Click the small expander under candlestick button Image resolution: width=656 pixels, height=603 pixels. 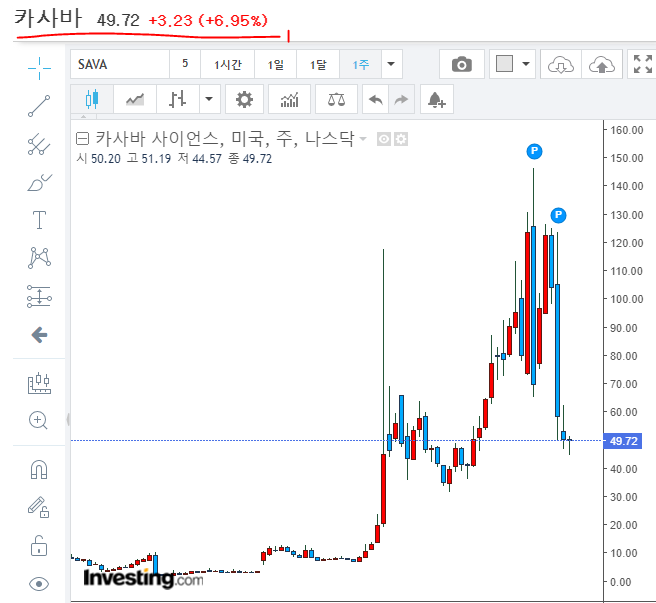pyautogui.click(x=84, y=116)
